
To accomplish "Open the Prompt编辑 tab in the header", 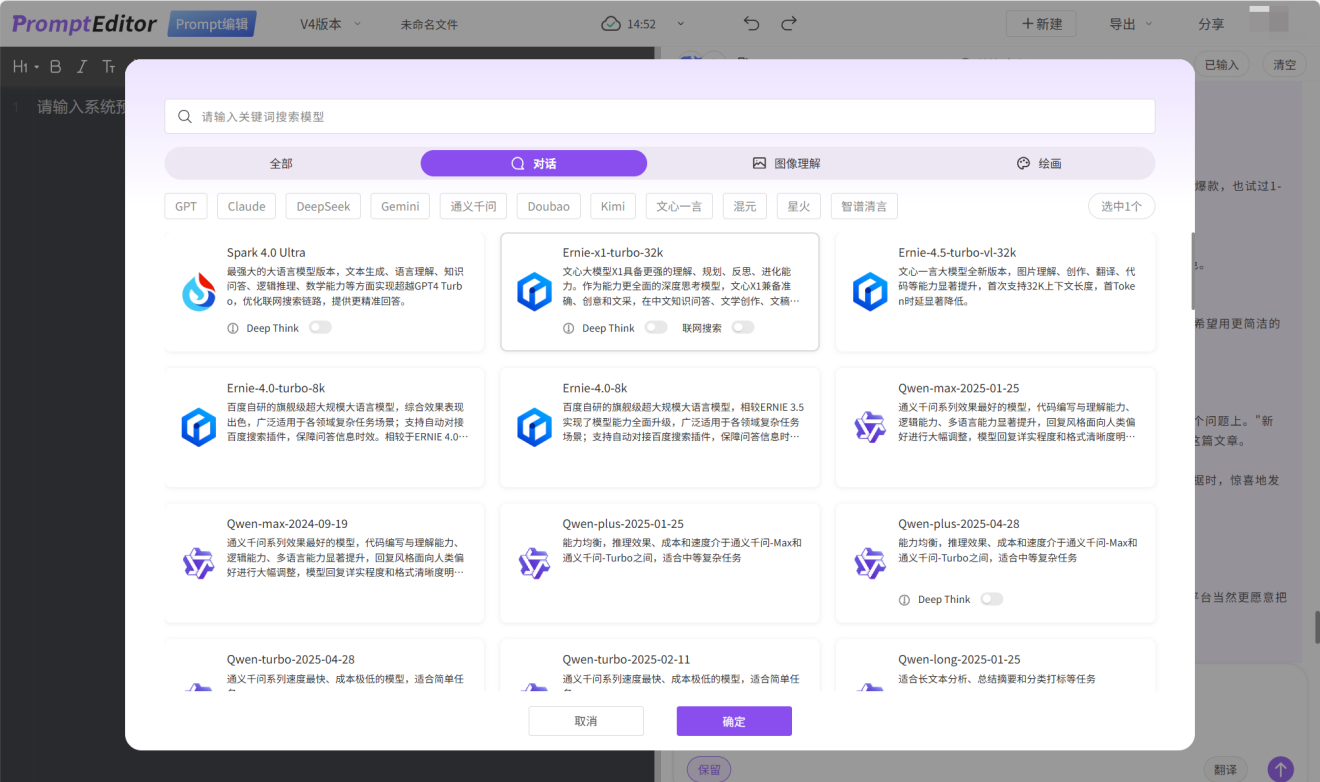I will (212, 24).
